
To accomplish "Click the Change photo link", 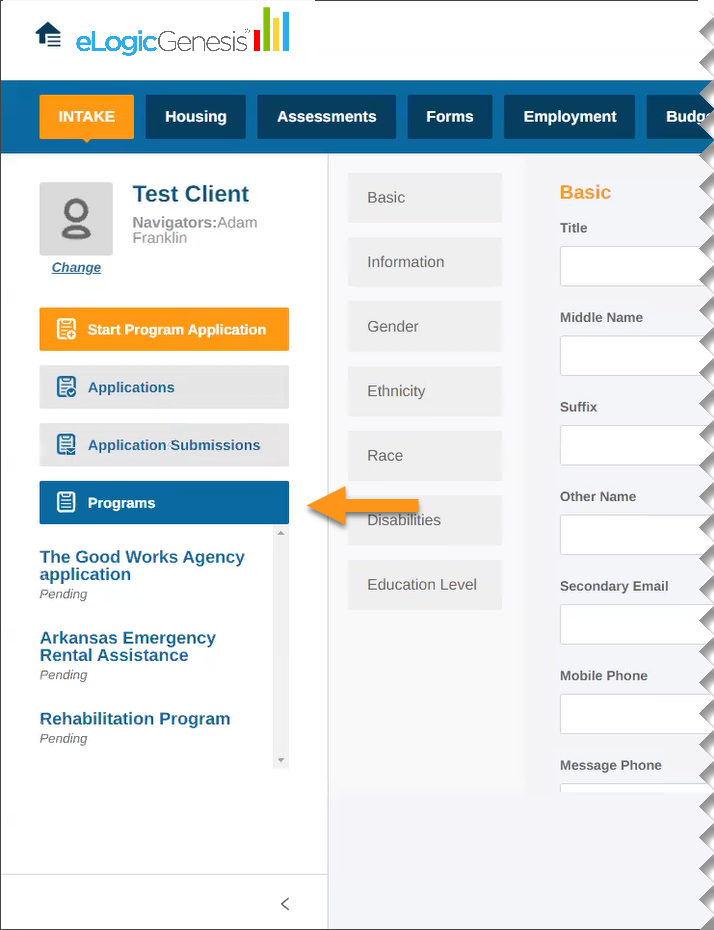I will 76,267.
